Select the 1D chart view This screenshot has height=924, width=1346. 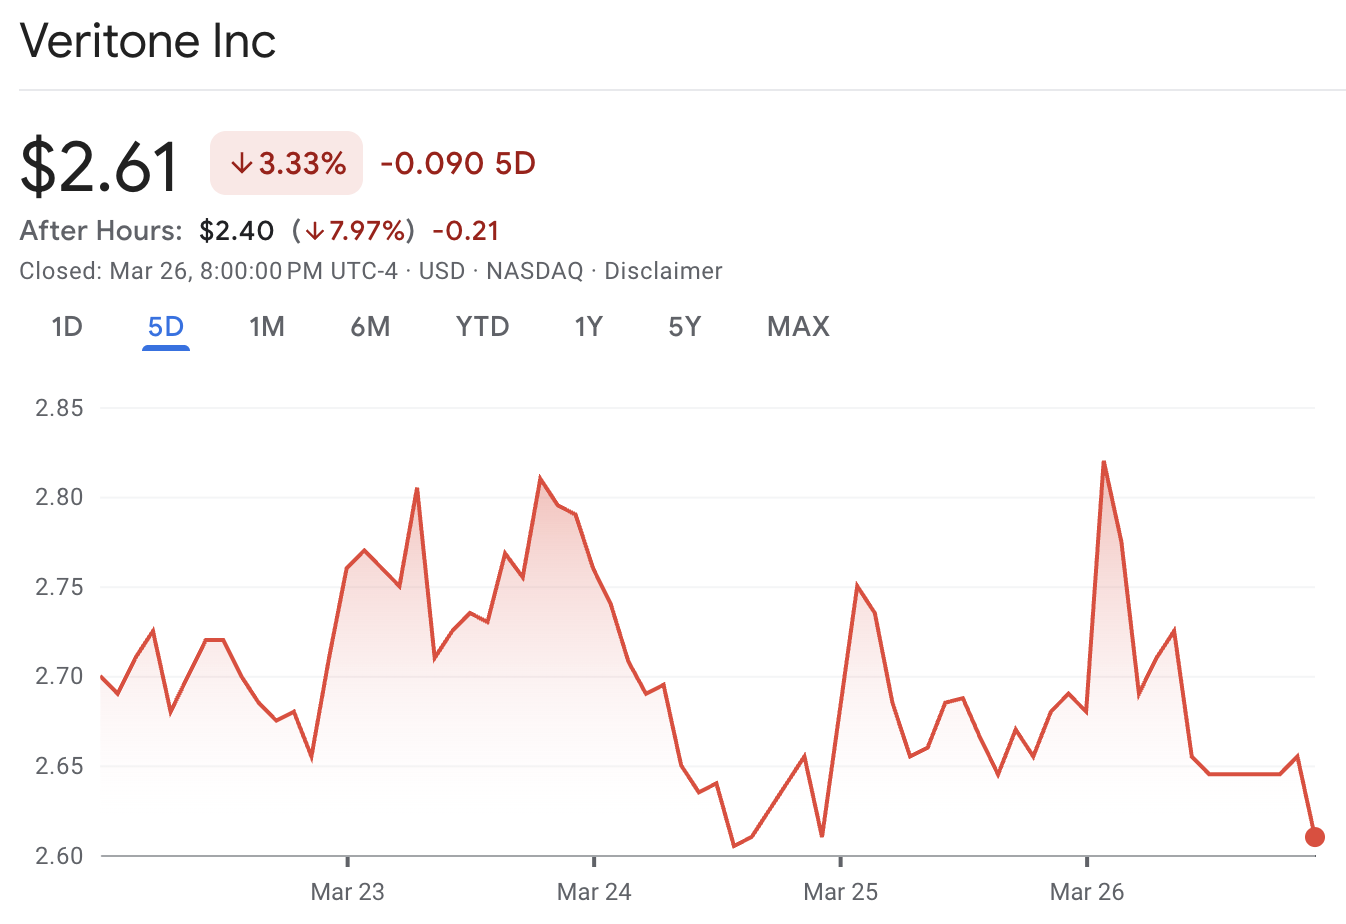coord(66,326)
